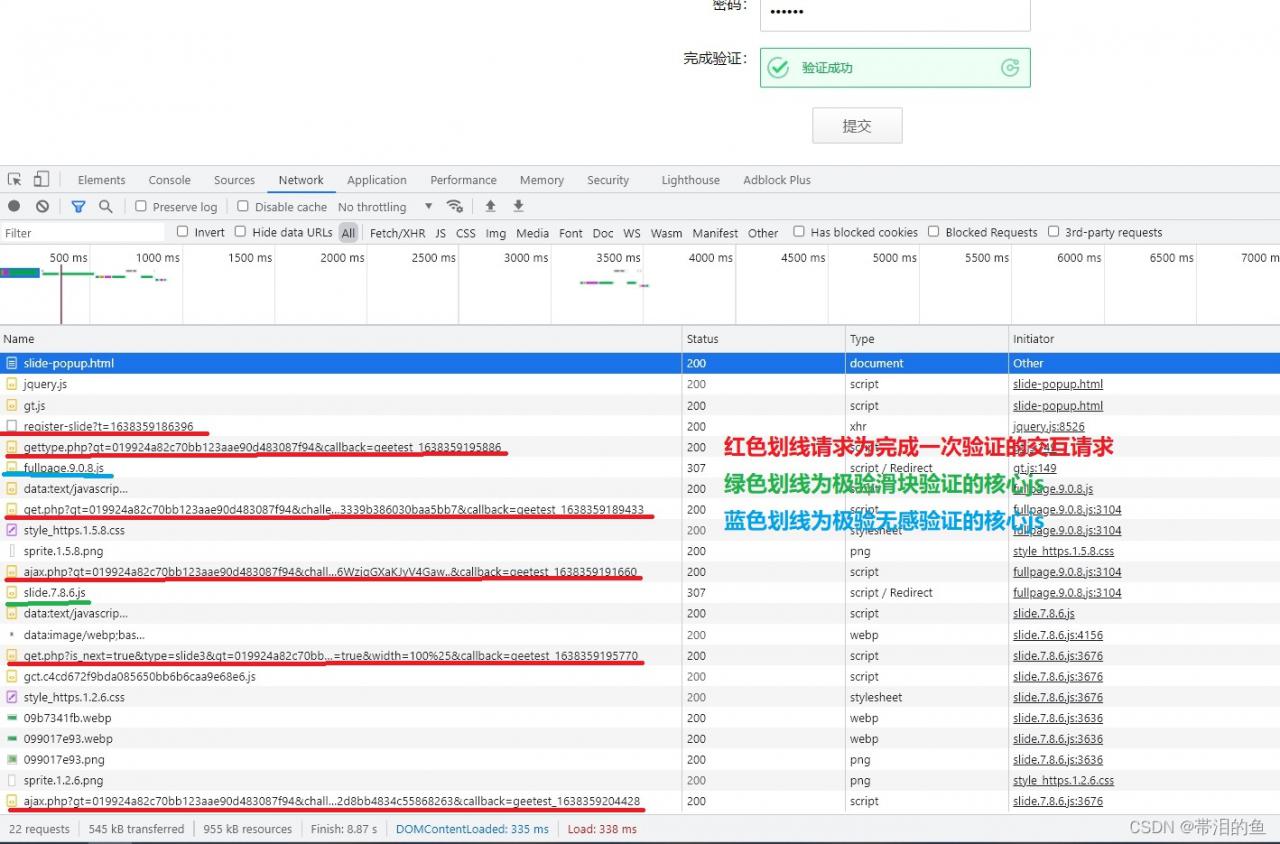Stop recording network log
The height and width of the screenshot is (844, 1280).
(14, 206)
